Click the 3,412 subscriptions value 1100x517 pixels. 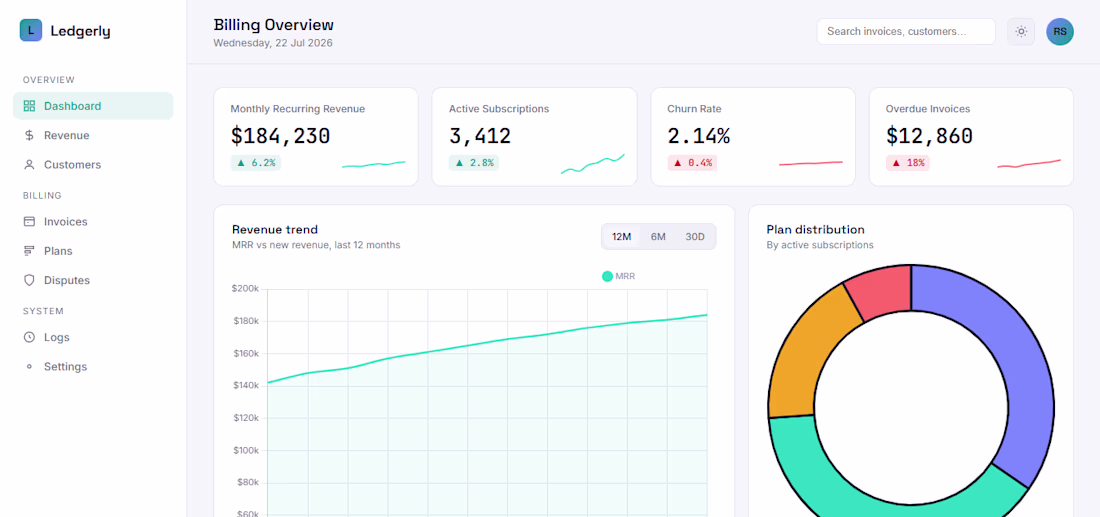(x=480, y=135)
